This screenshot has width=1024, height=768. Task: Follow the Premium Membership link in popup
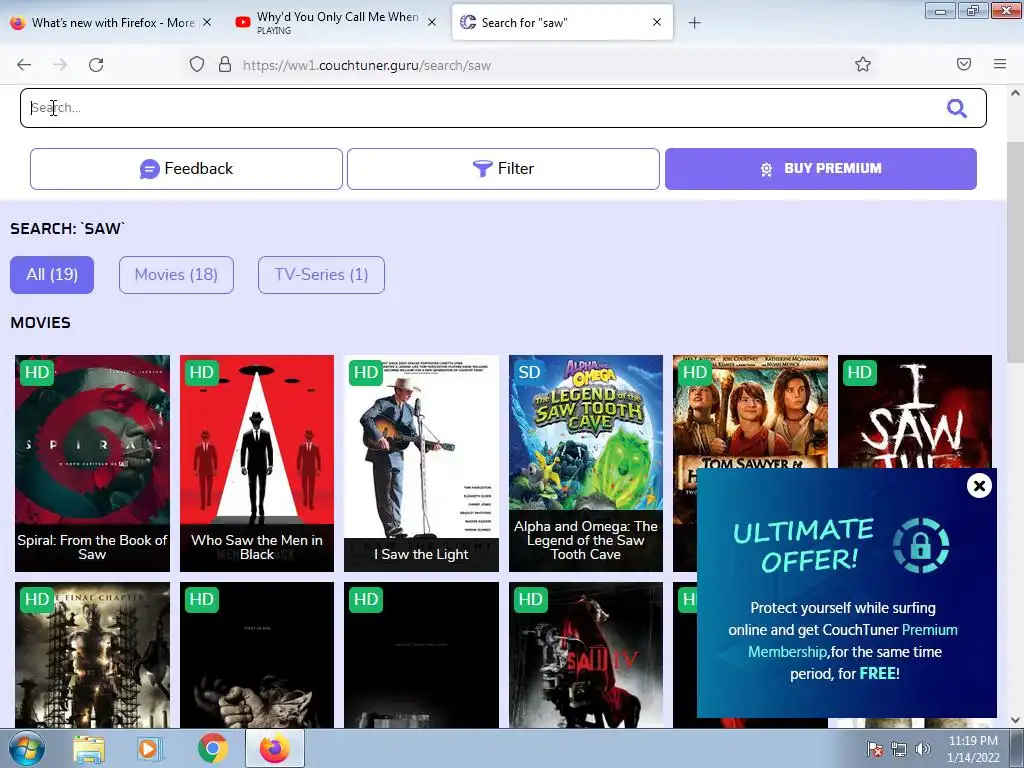pos(853,641)
